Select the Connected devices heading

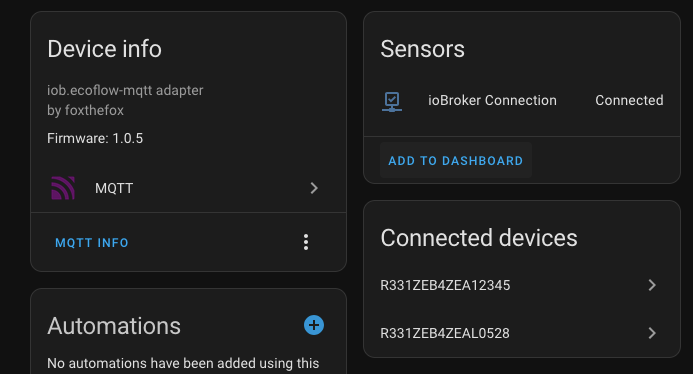(479, 238)
